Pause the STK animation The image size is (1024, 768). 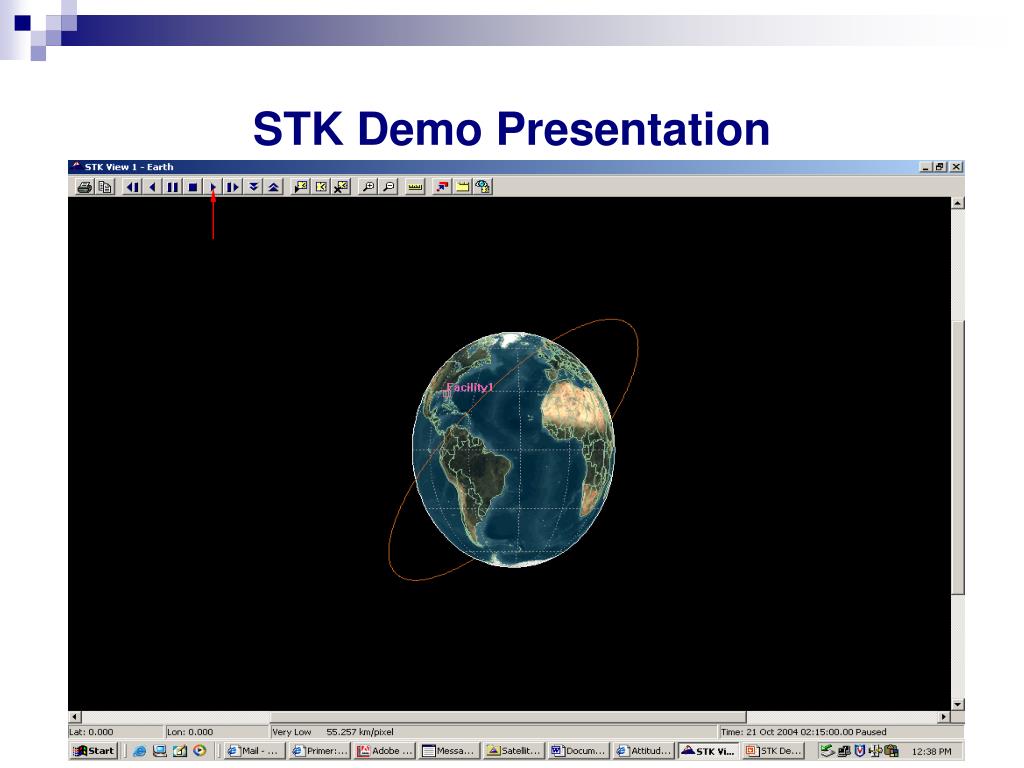click(172, 187)
